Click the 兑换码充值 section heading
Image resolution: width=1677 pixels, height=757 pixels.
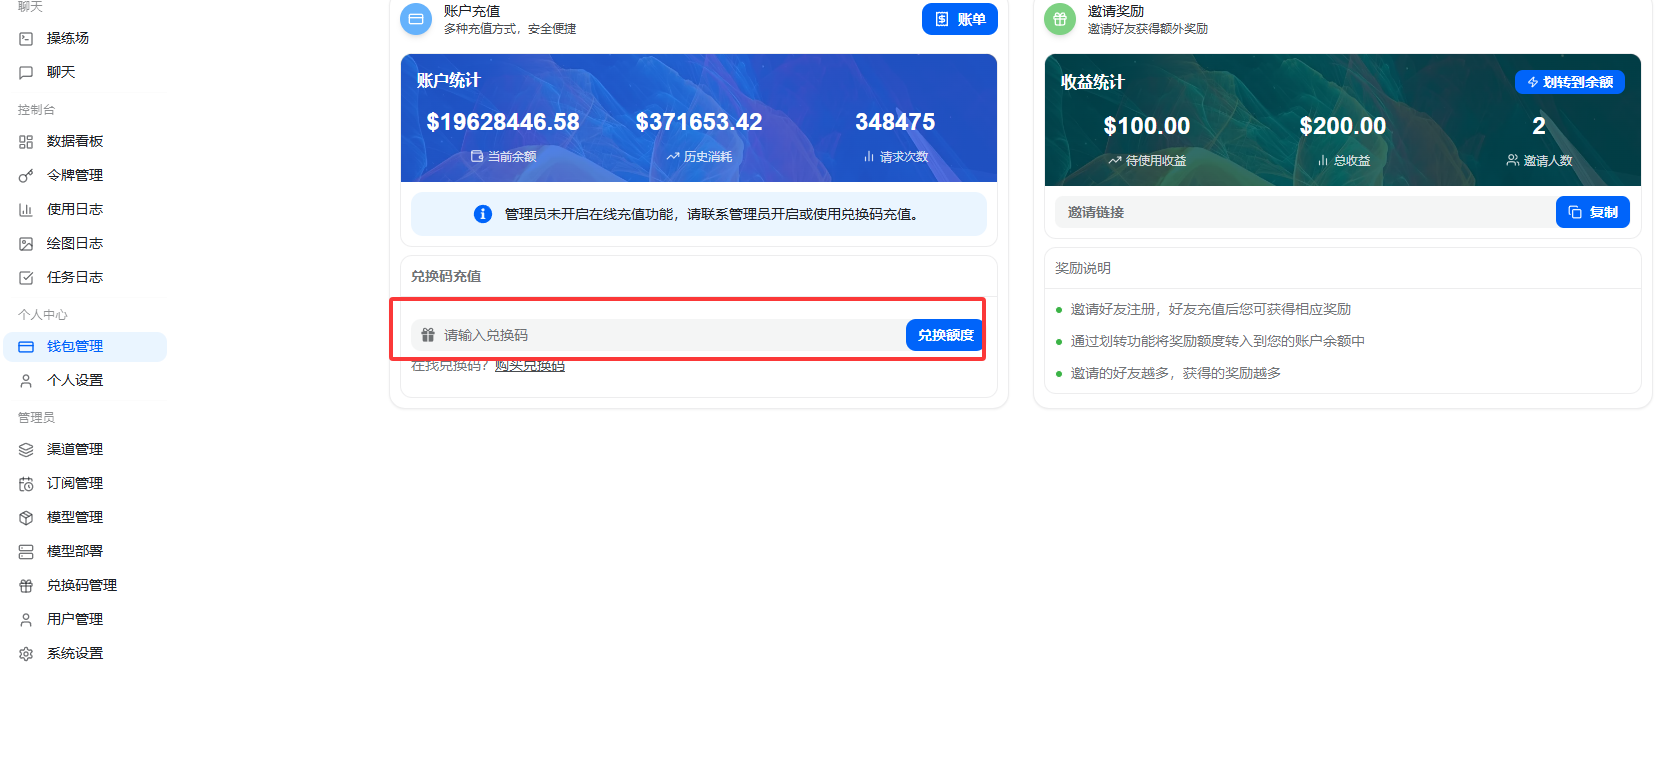pos(446,276)
